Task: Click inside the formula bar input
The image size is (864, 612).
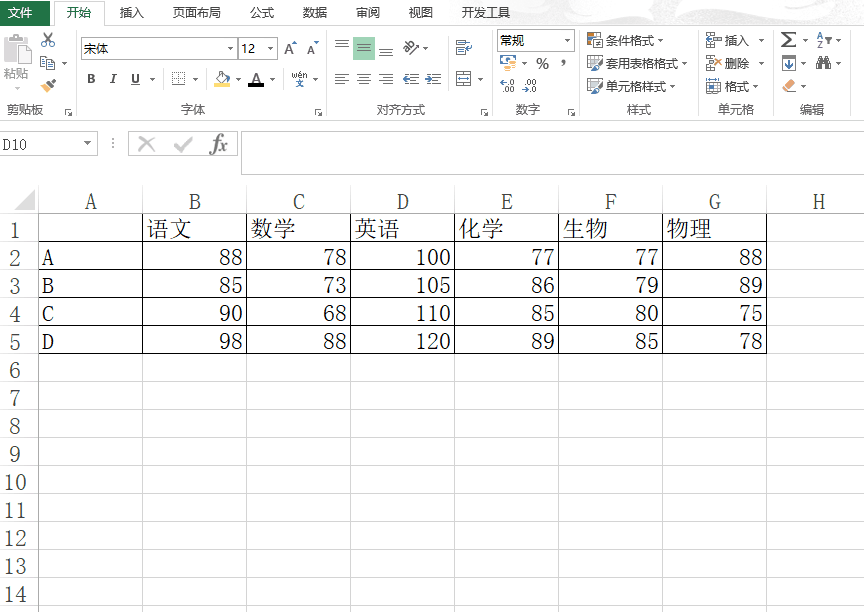Action: click(x=552, y=153)
